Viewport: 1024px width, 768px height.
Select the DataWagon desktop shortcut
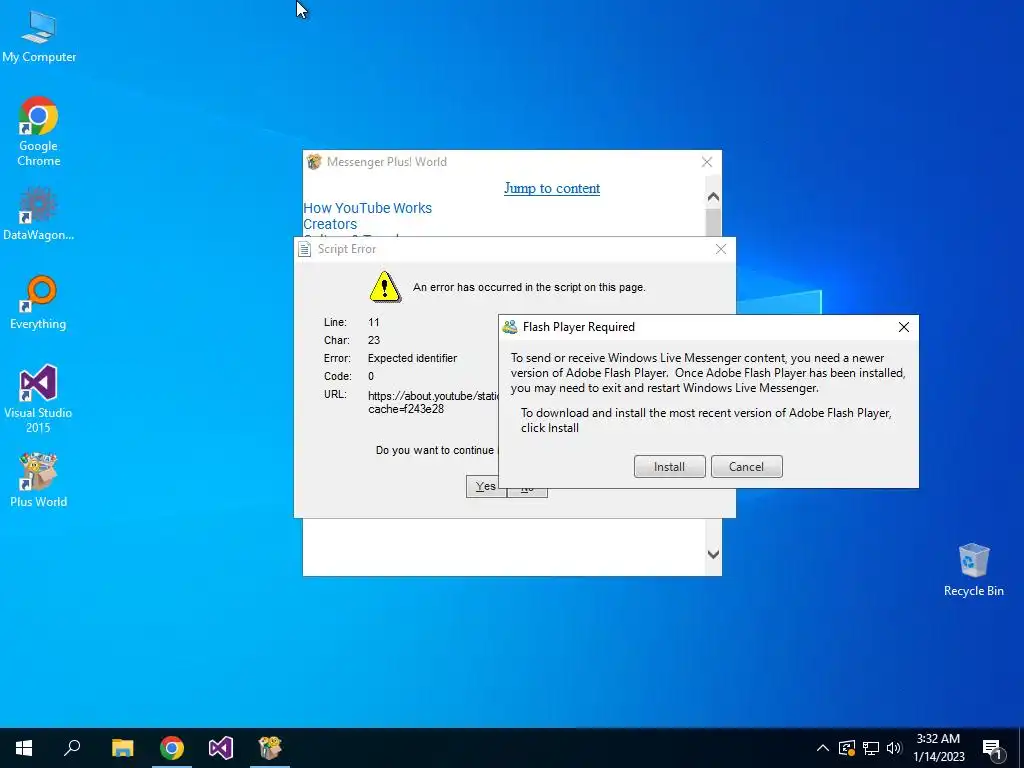click(x=39, y=214)
